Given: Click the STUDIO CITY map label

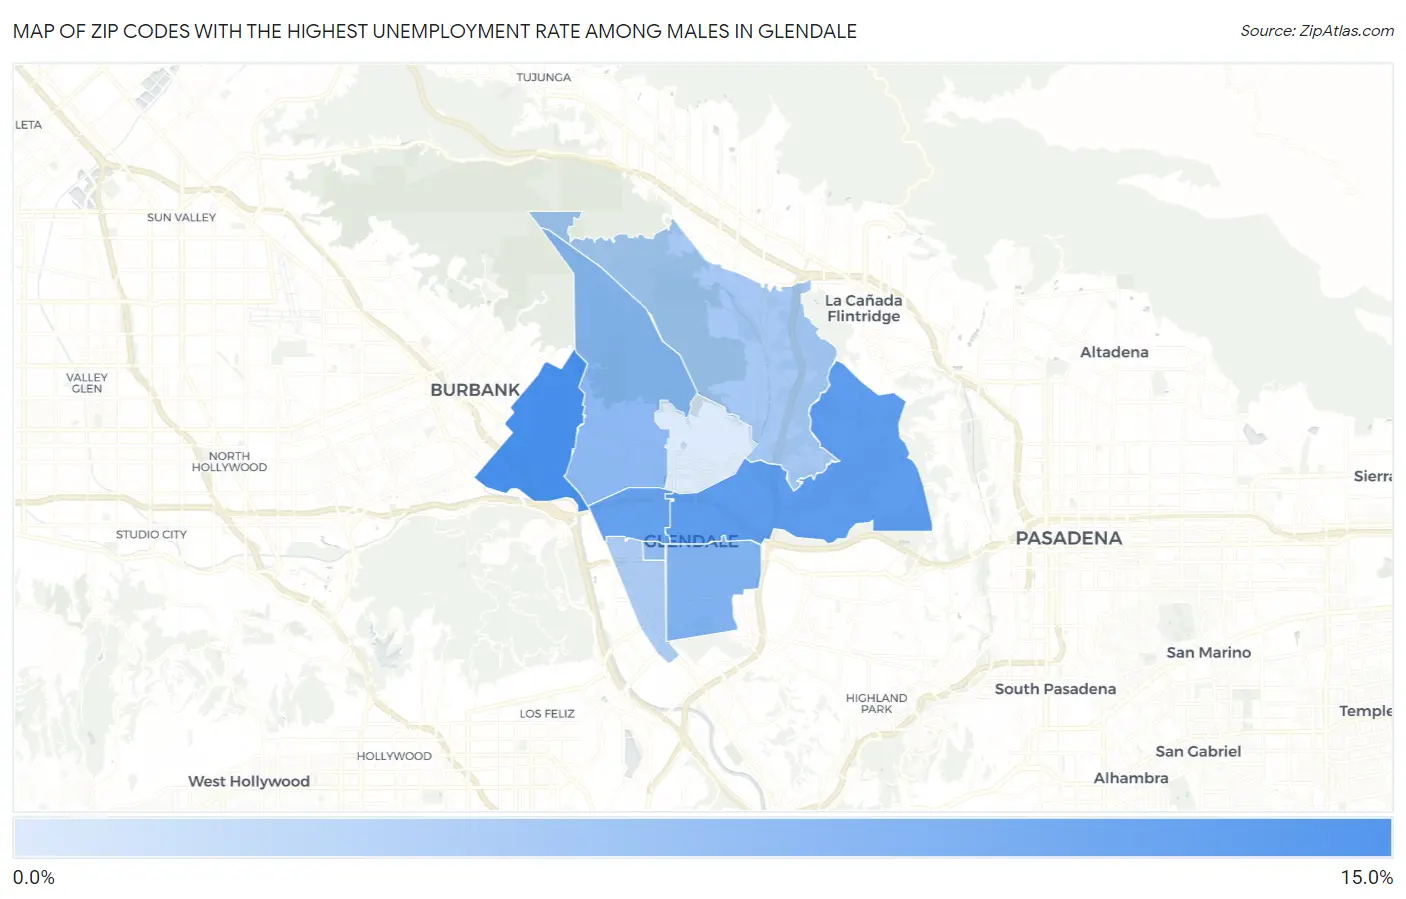Looking at the screenshot, I should [151, 534].
